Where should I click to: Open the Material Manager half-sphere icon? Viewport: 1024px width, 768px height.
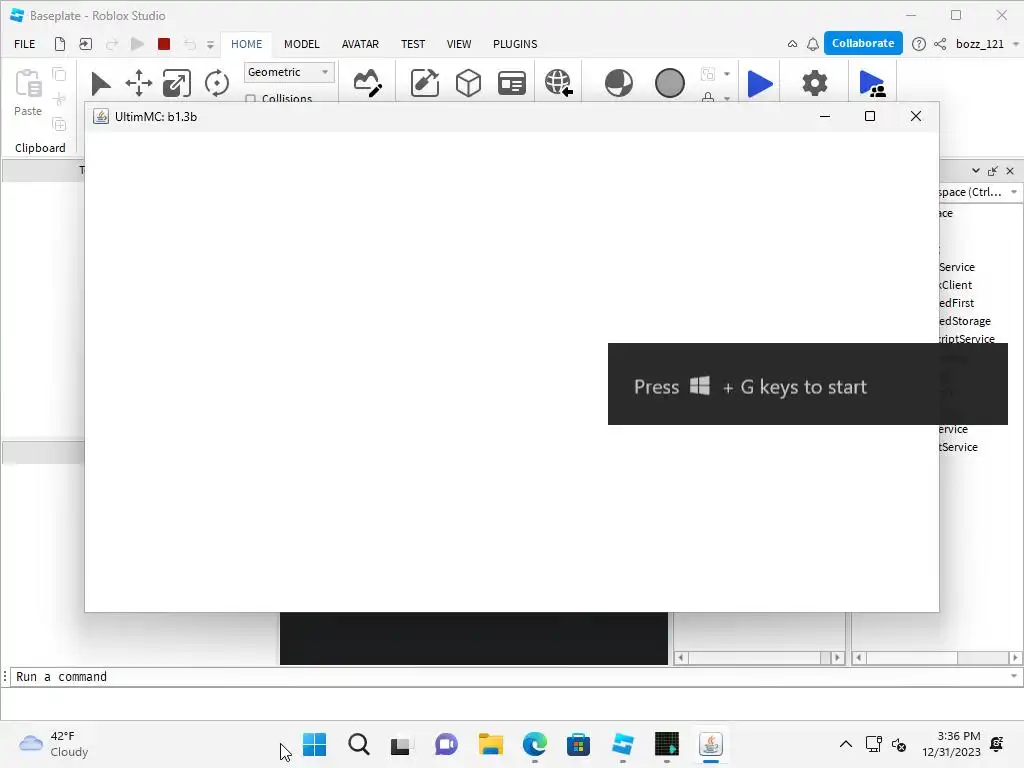618,83
